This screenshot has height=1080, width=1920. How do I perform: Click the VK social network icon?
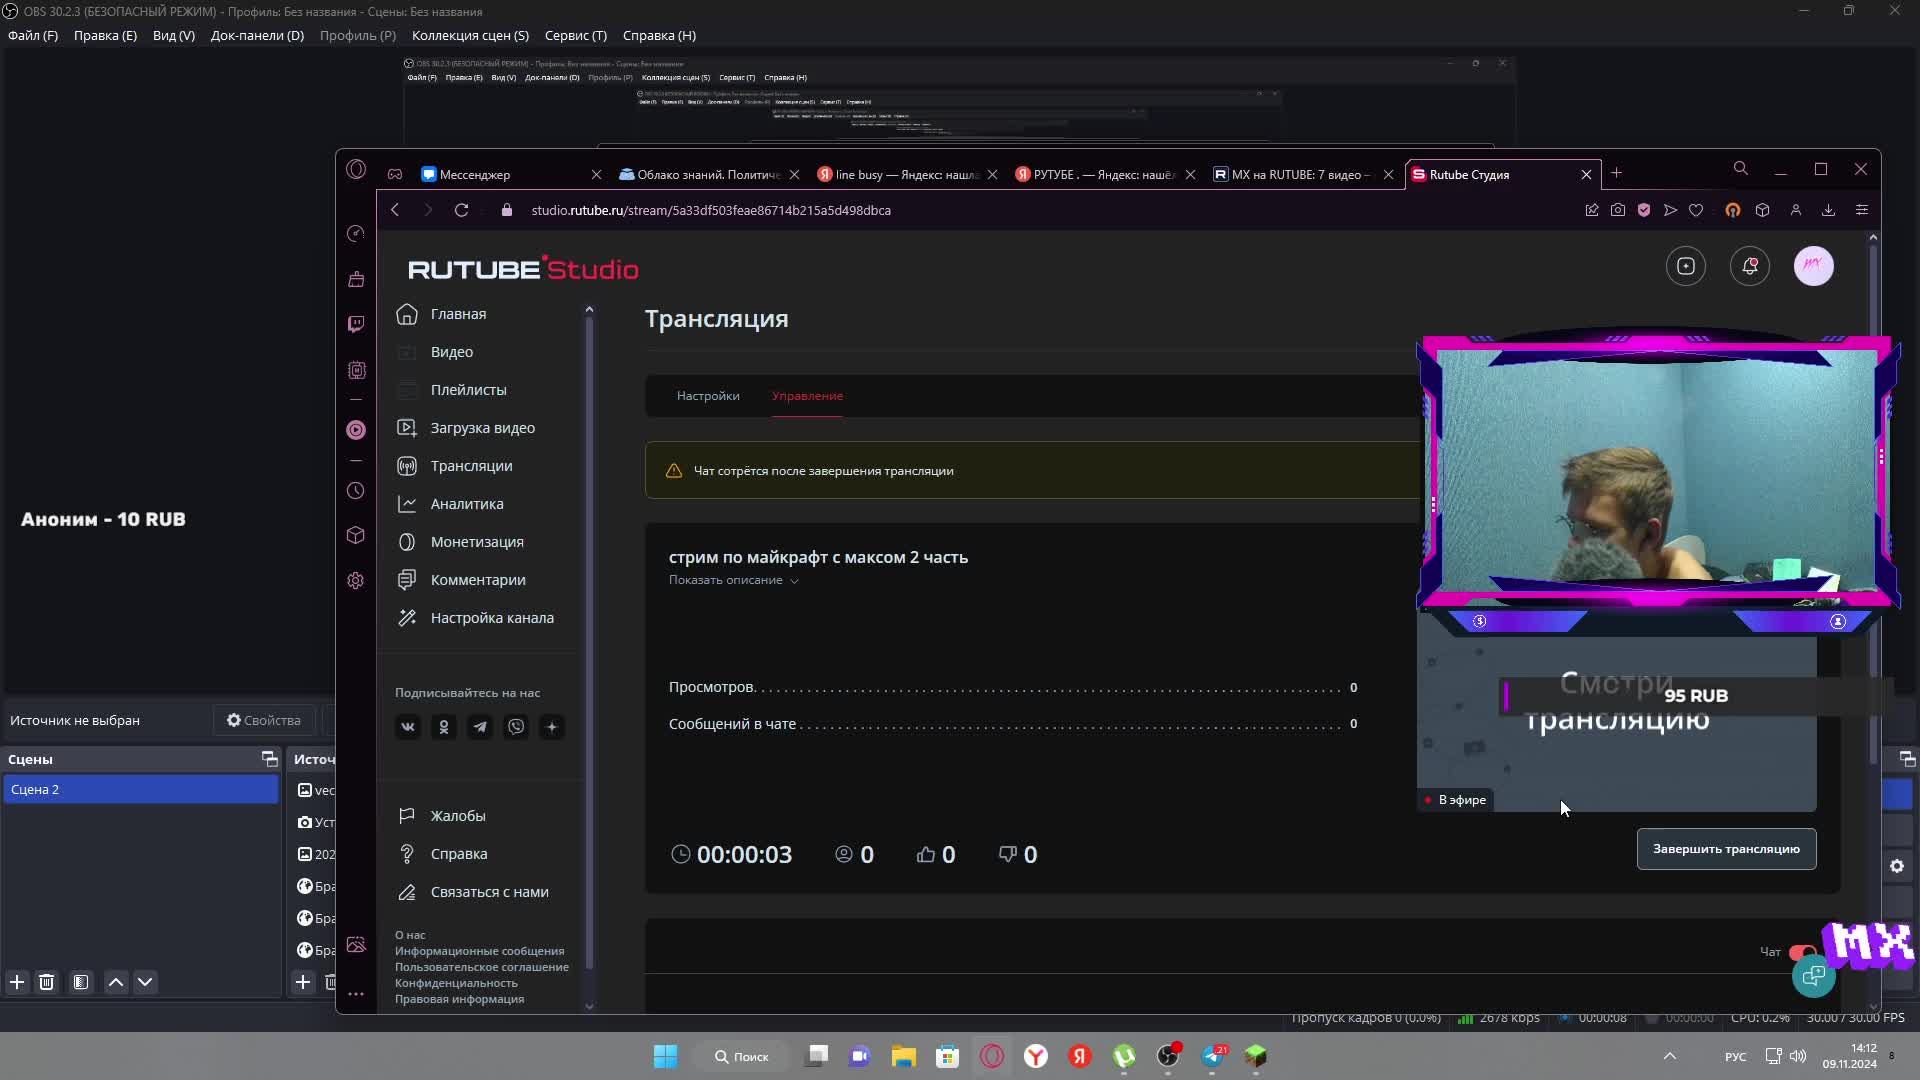(408, 727)
